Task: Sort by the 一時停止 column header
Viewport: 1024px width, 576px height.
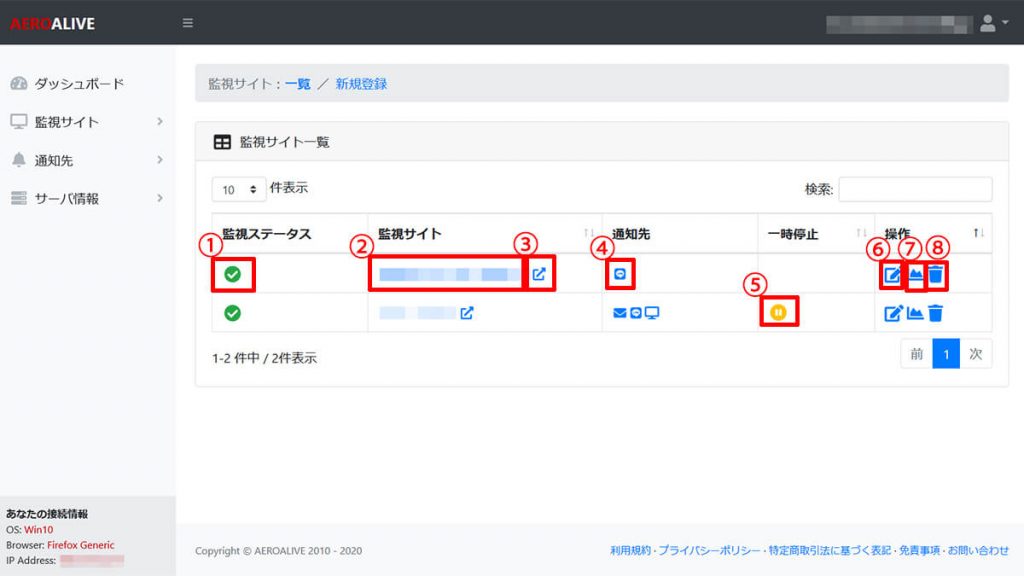Action: (816, 234)
